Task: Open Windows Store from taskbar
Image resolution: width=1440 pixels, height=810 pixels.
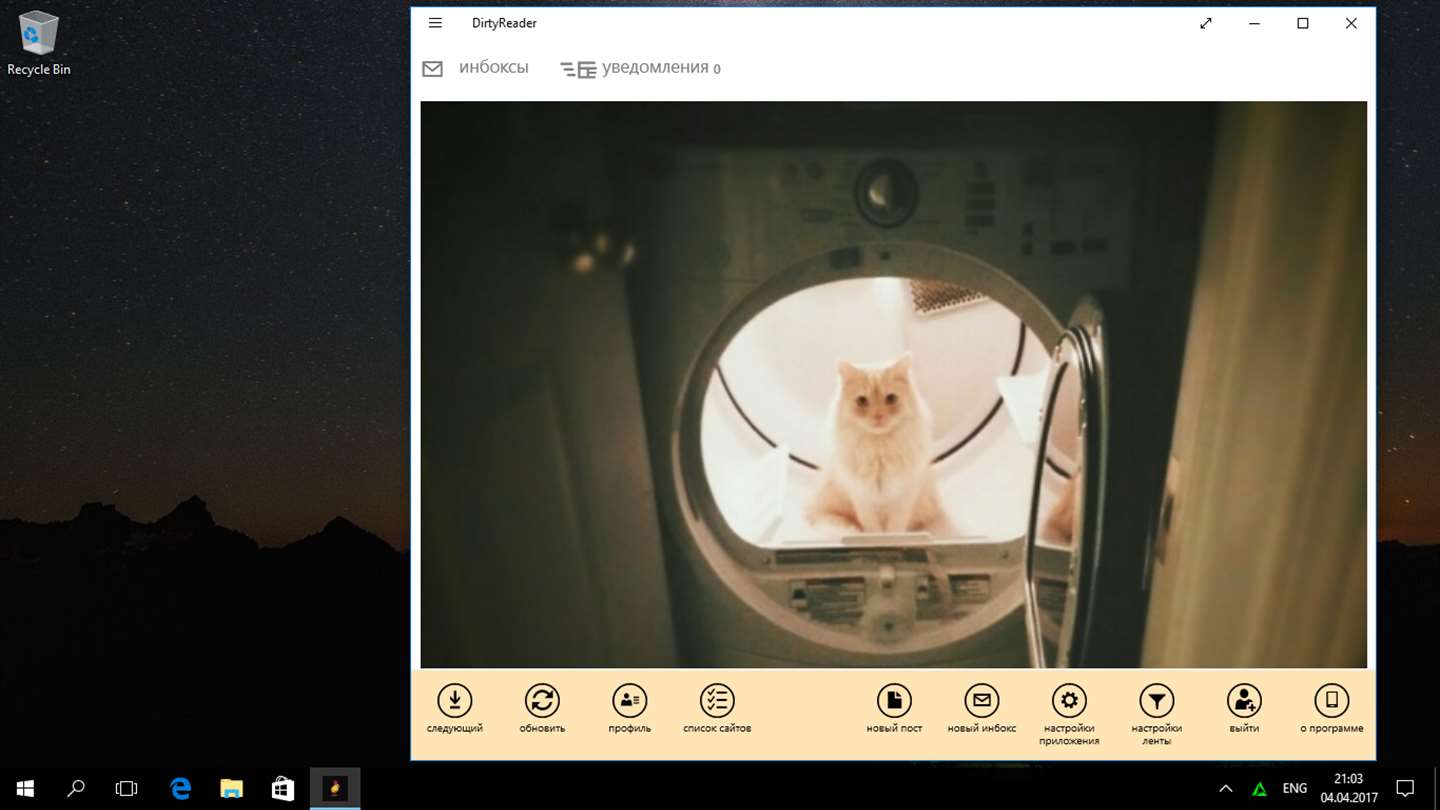Action: click(283, 789)
